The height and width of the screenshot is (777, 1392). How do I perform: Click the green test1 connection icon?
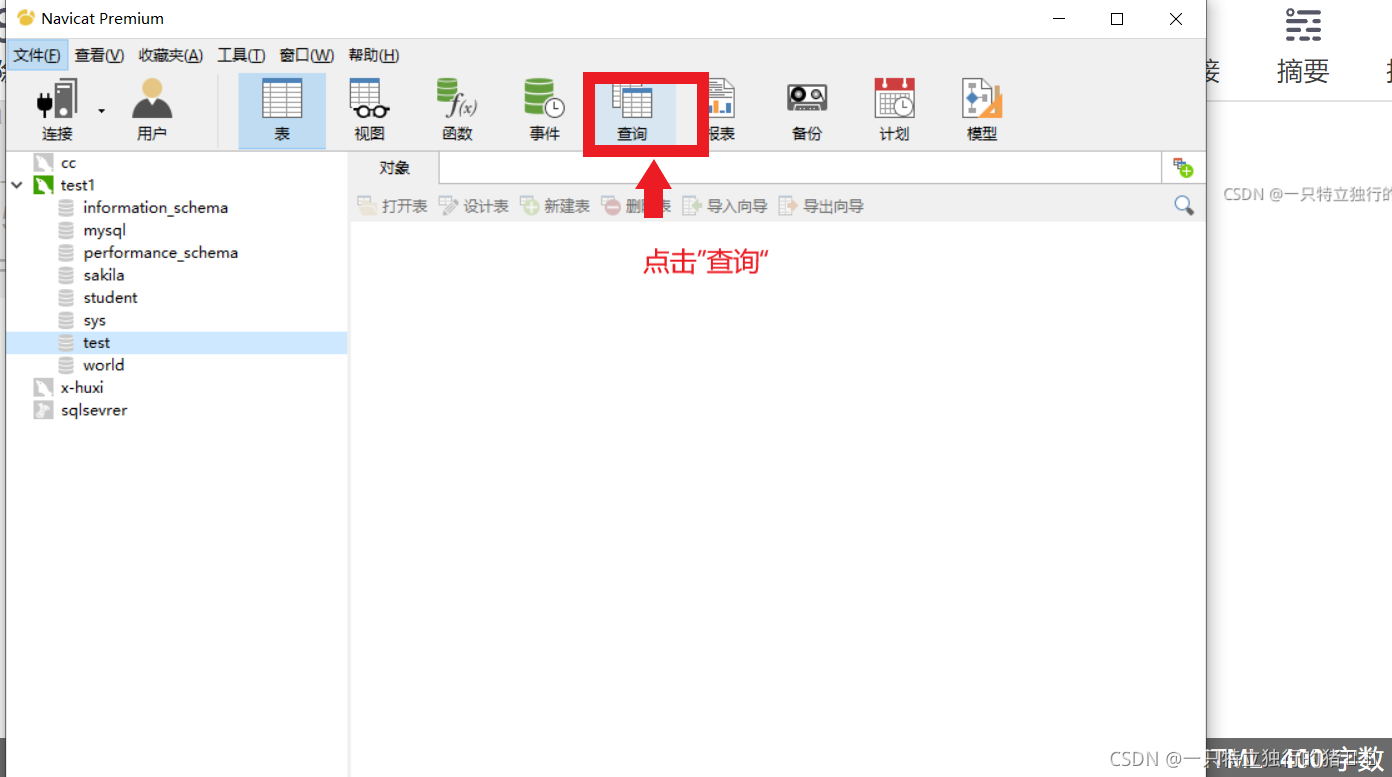coord(43,185)
